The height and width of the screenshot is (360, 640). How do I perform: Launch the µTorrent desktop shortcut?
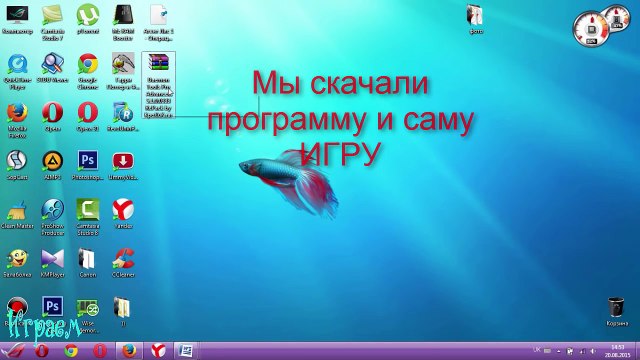(87, 19)
